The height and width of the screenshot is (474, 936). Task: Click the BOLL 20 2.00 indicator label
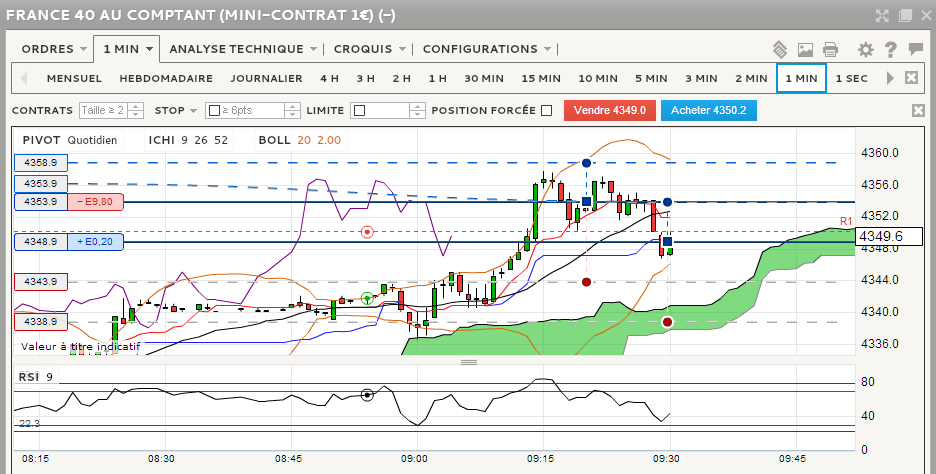(300, 140)
